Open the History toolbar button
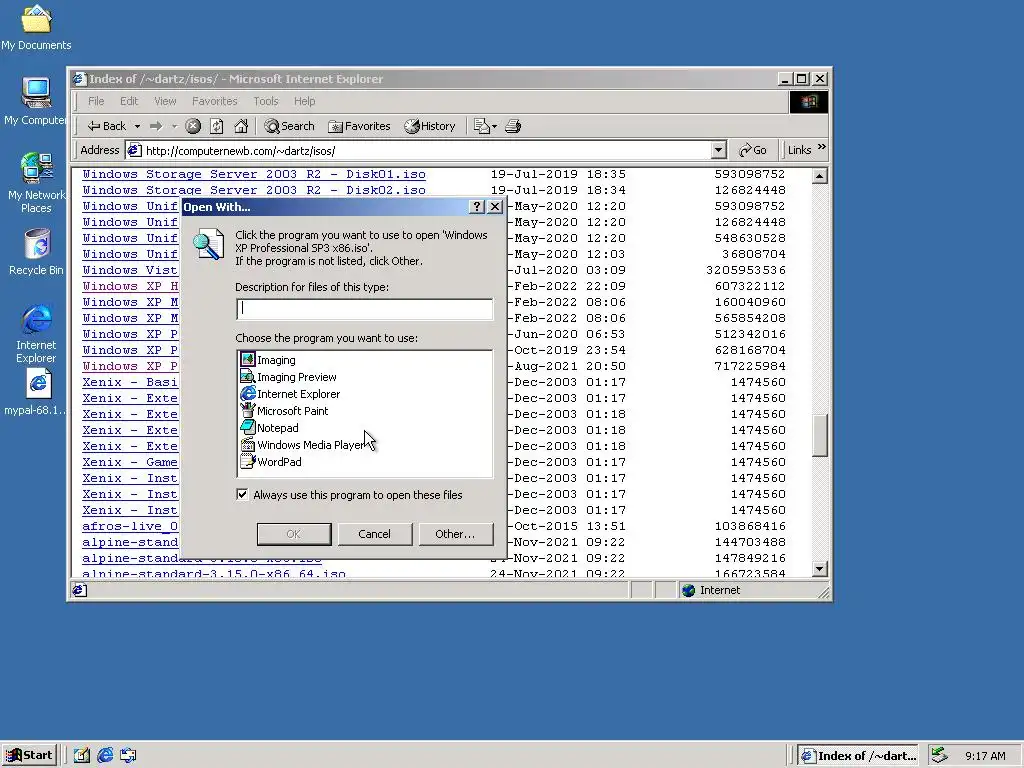The height and width of the screenshot is (768, 1024). point(430,126)
